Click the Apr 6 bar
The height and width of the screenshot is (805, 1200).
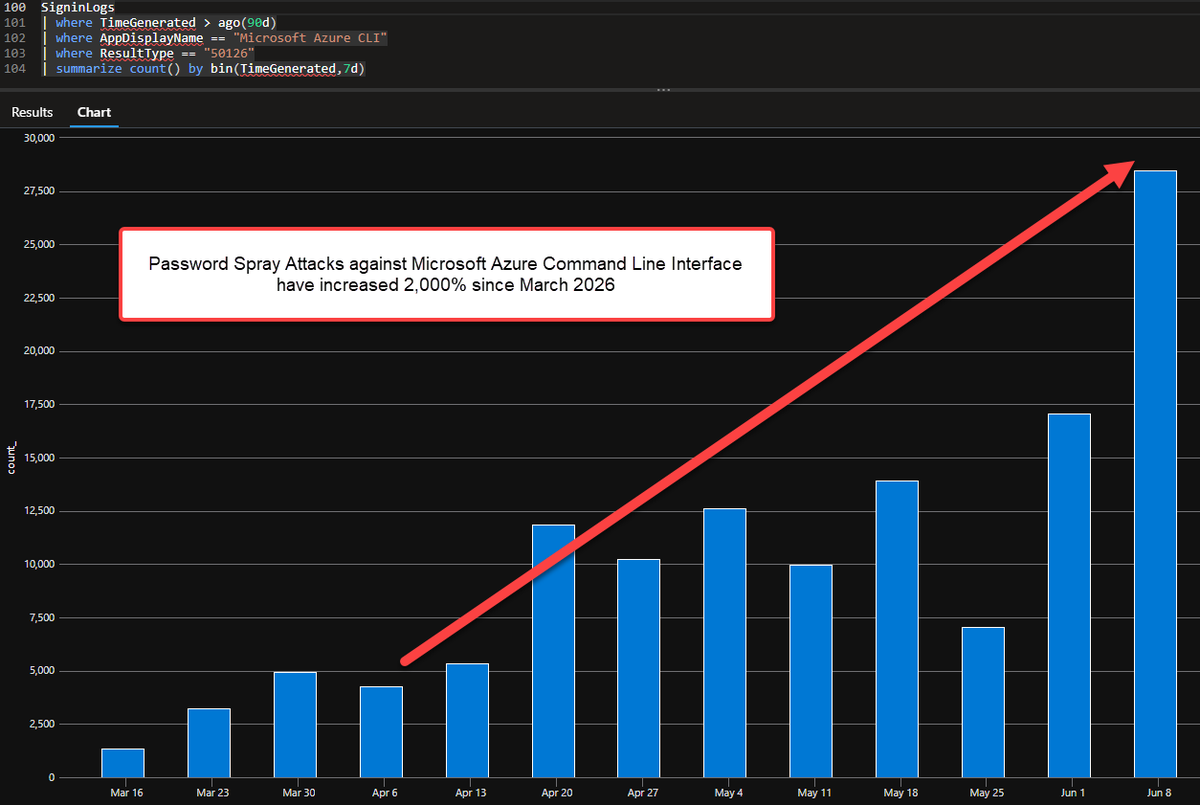tap(381, 732)
